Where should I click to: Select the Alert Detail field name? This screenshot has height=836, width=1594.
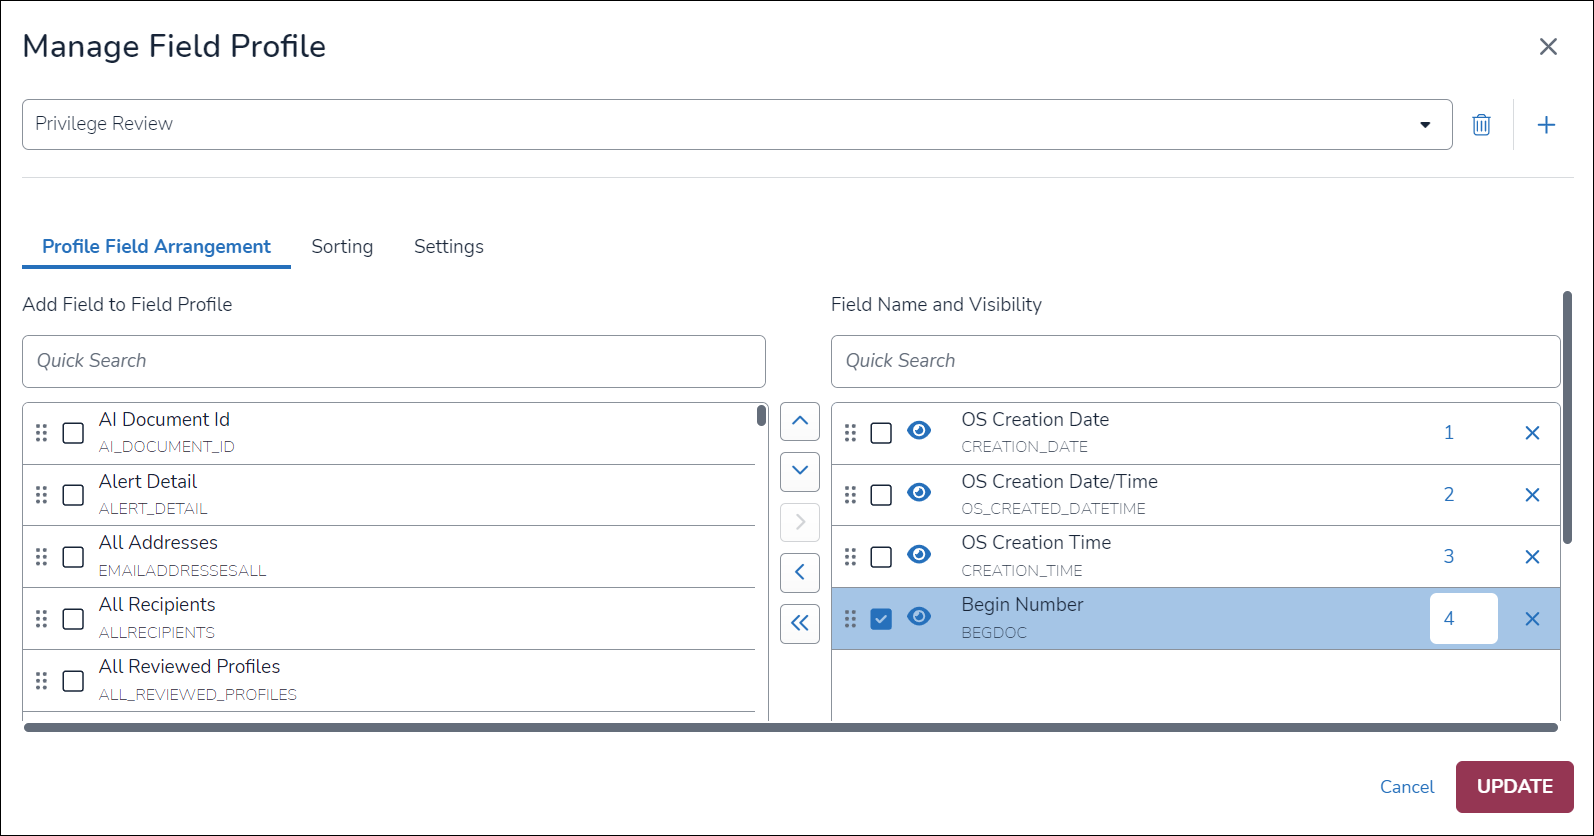(148, 482)
